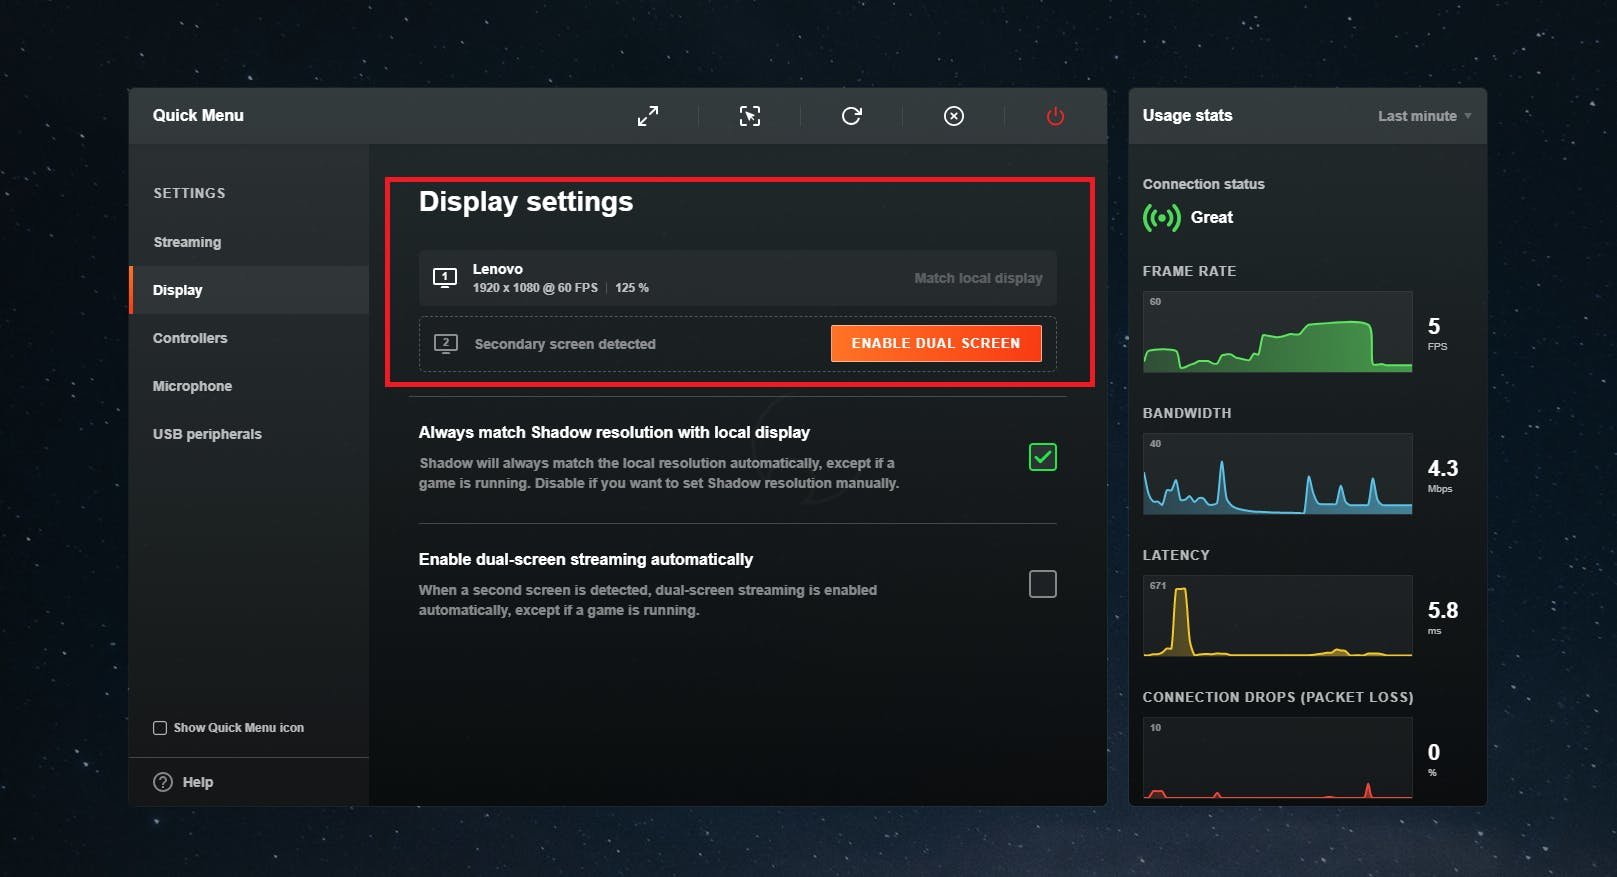
Task: Click the Secondary screen detected text
Action: pyautogui.click(x=565, y=344)
